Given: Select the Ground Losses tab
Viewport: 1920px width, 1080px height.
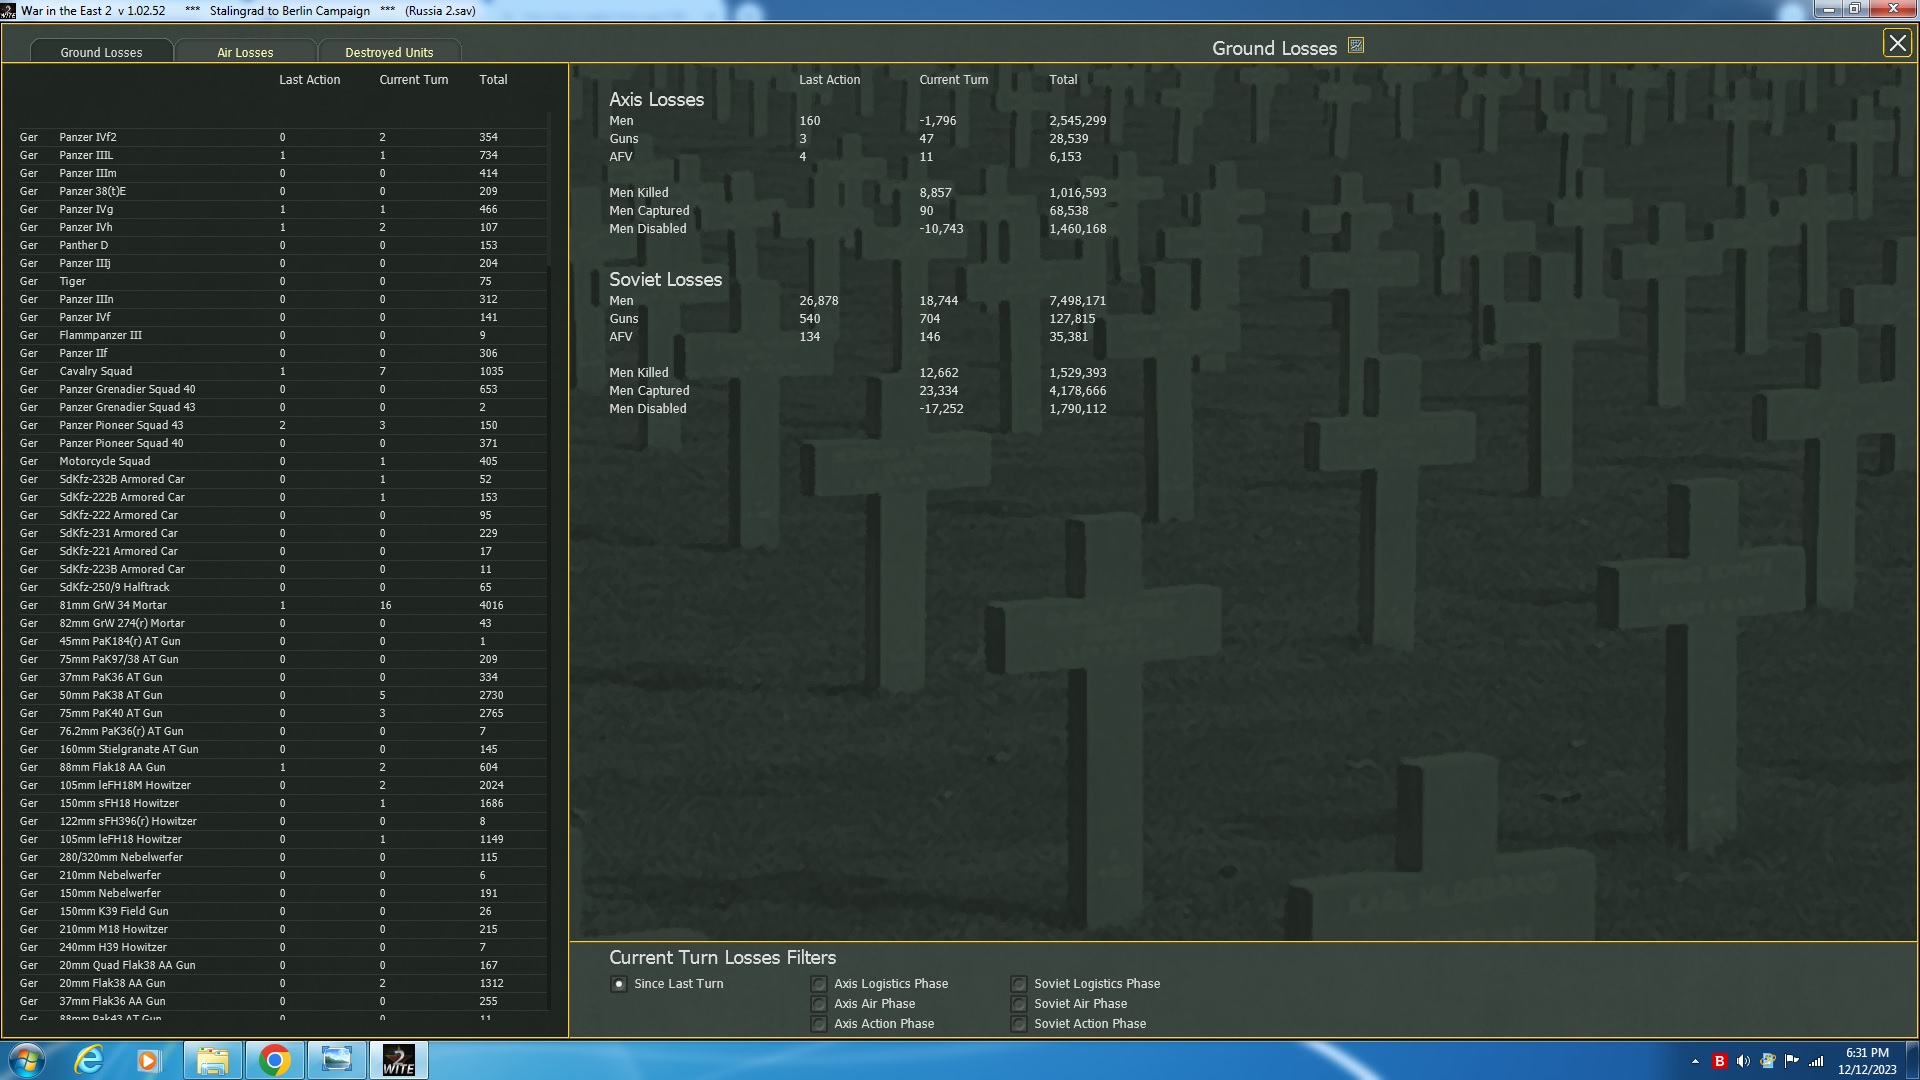Looking at the screenshot, I should 101,52.
